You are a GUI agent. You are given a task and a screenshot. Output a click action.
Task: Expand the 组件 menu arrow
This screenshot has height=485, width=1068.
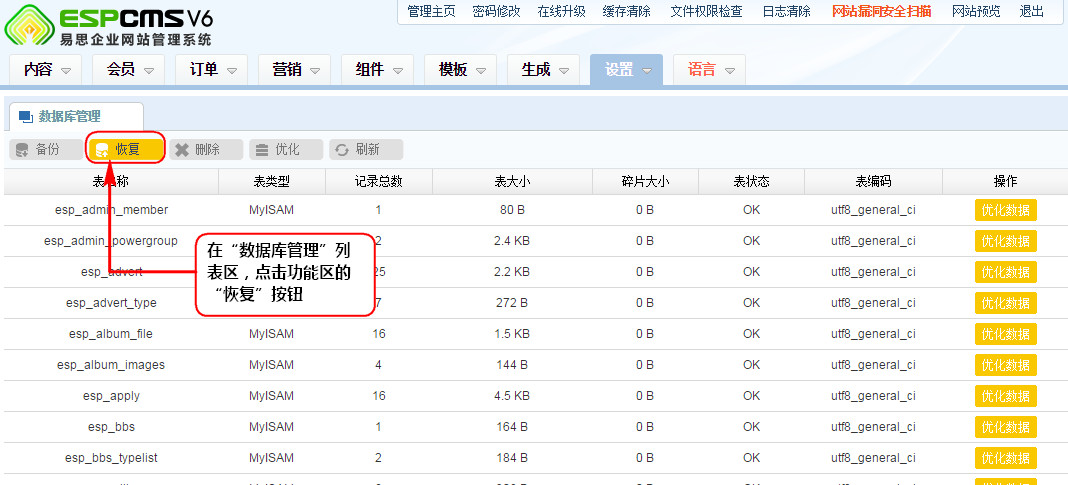(398, 70)
